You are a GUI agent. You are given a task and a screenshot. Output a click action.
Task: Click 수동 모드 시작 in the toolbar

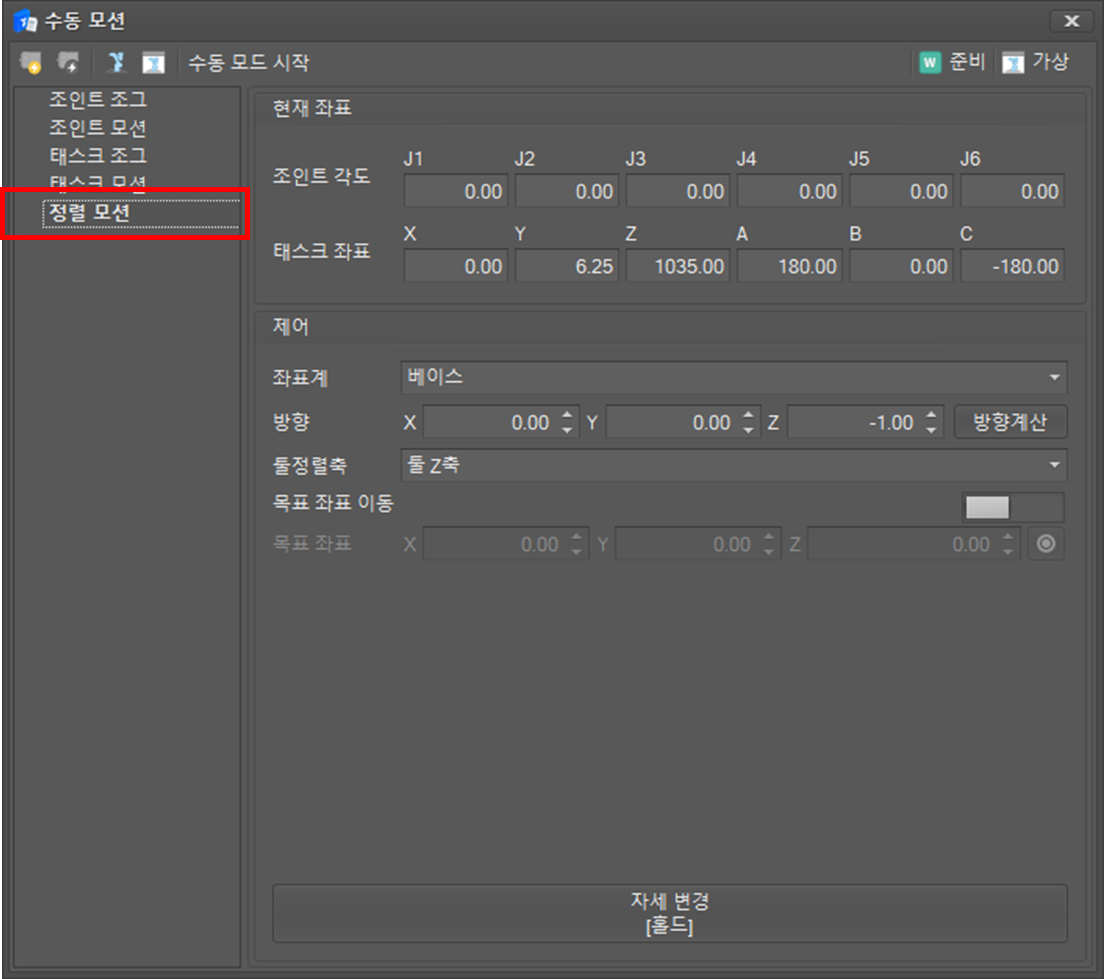click(x=249, y=63)
